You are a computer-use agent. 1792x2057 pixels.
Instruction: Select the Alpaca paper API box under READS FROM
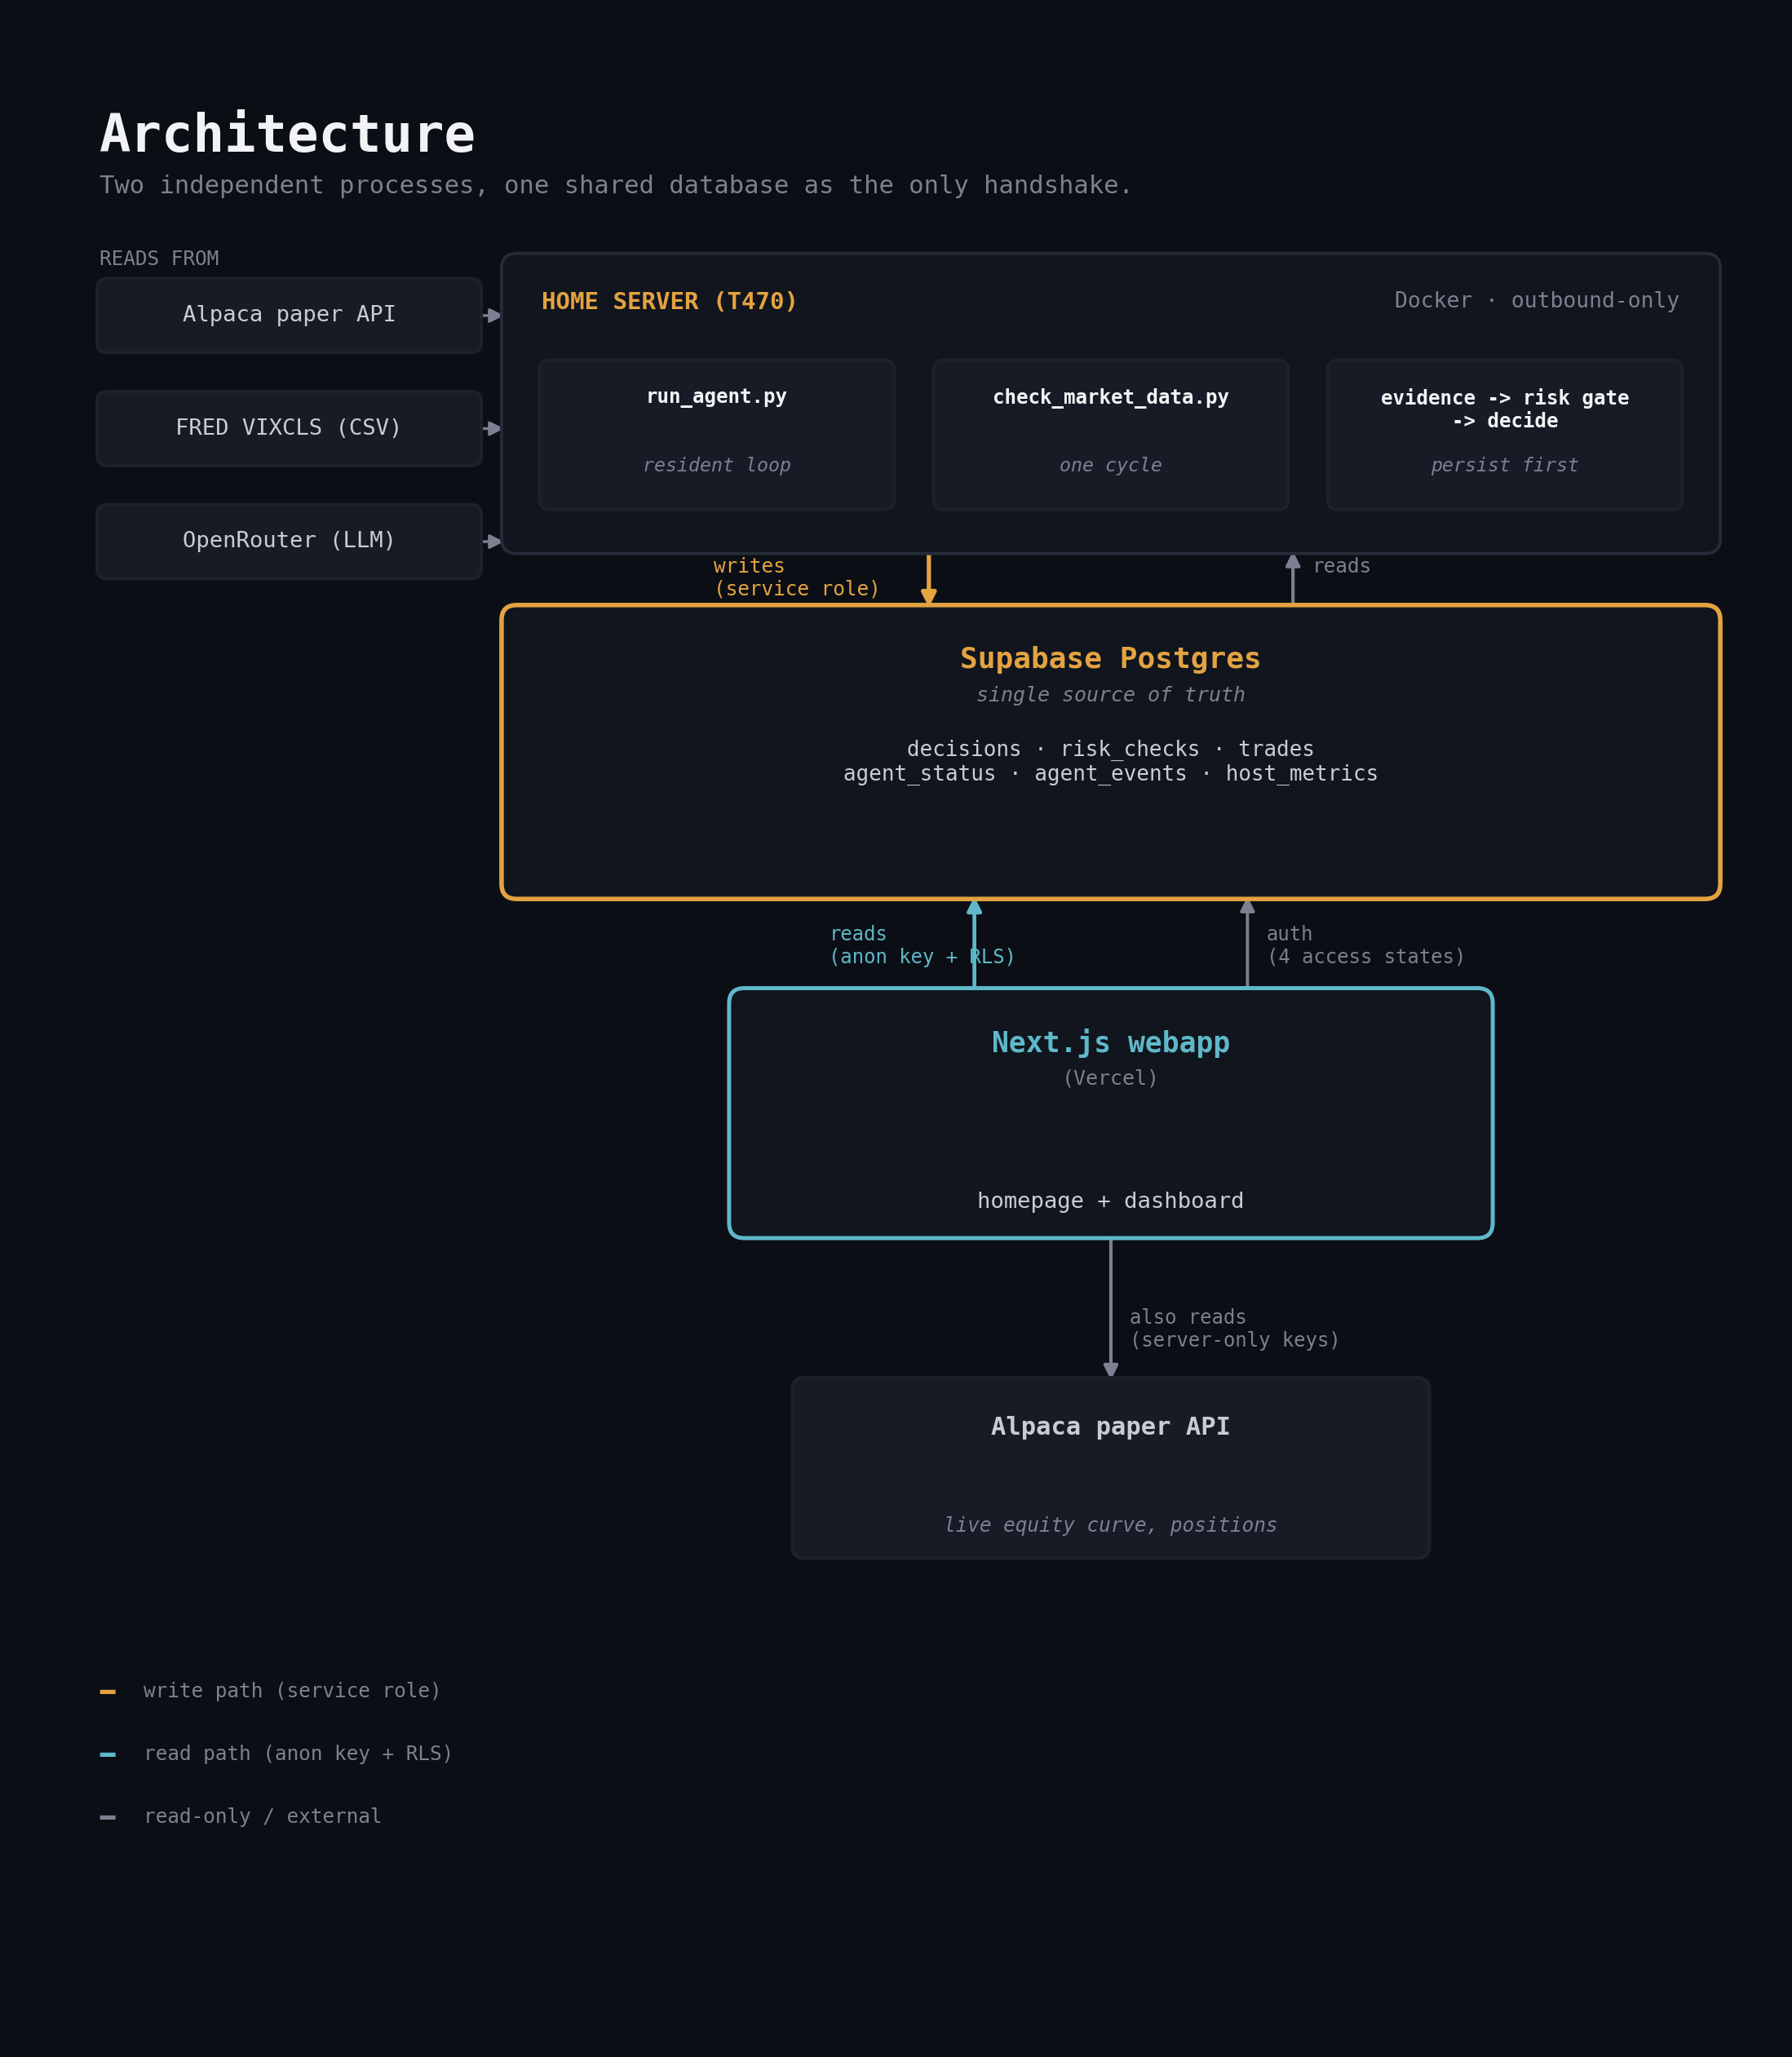(x=289, y=315)
